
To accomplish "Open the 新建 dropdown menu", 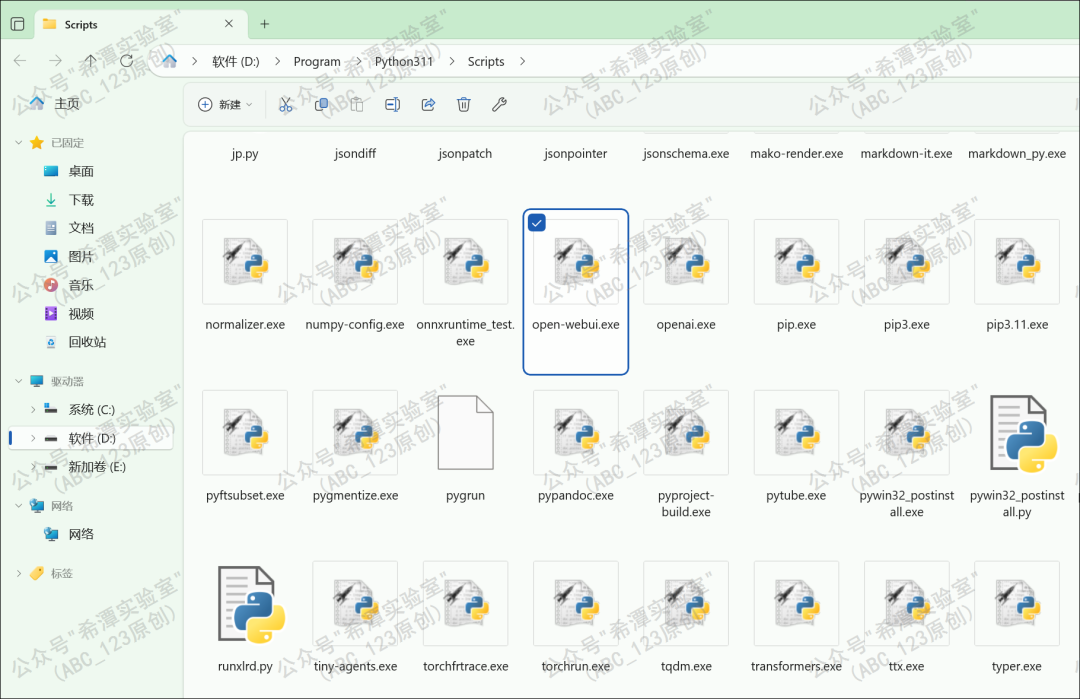I will tap(225, 105).
